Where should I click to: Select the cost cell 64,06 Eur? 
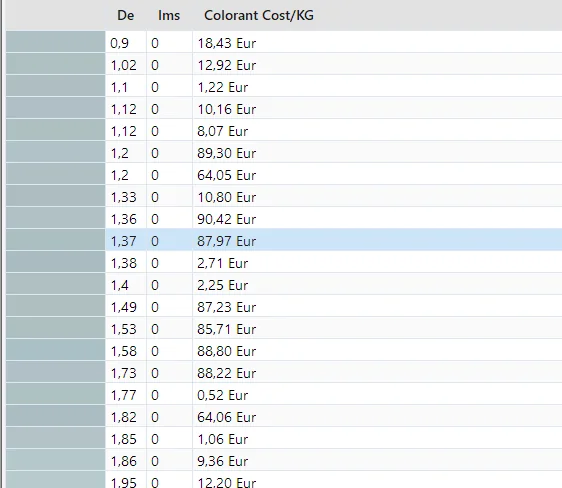[227, 417]
